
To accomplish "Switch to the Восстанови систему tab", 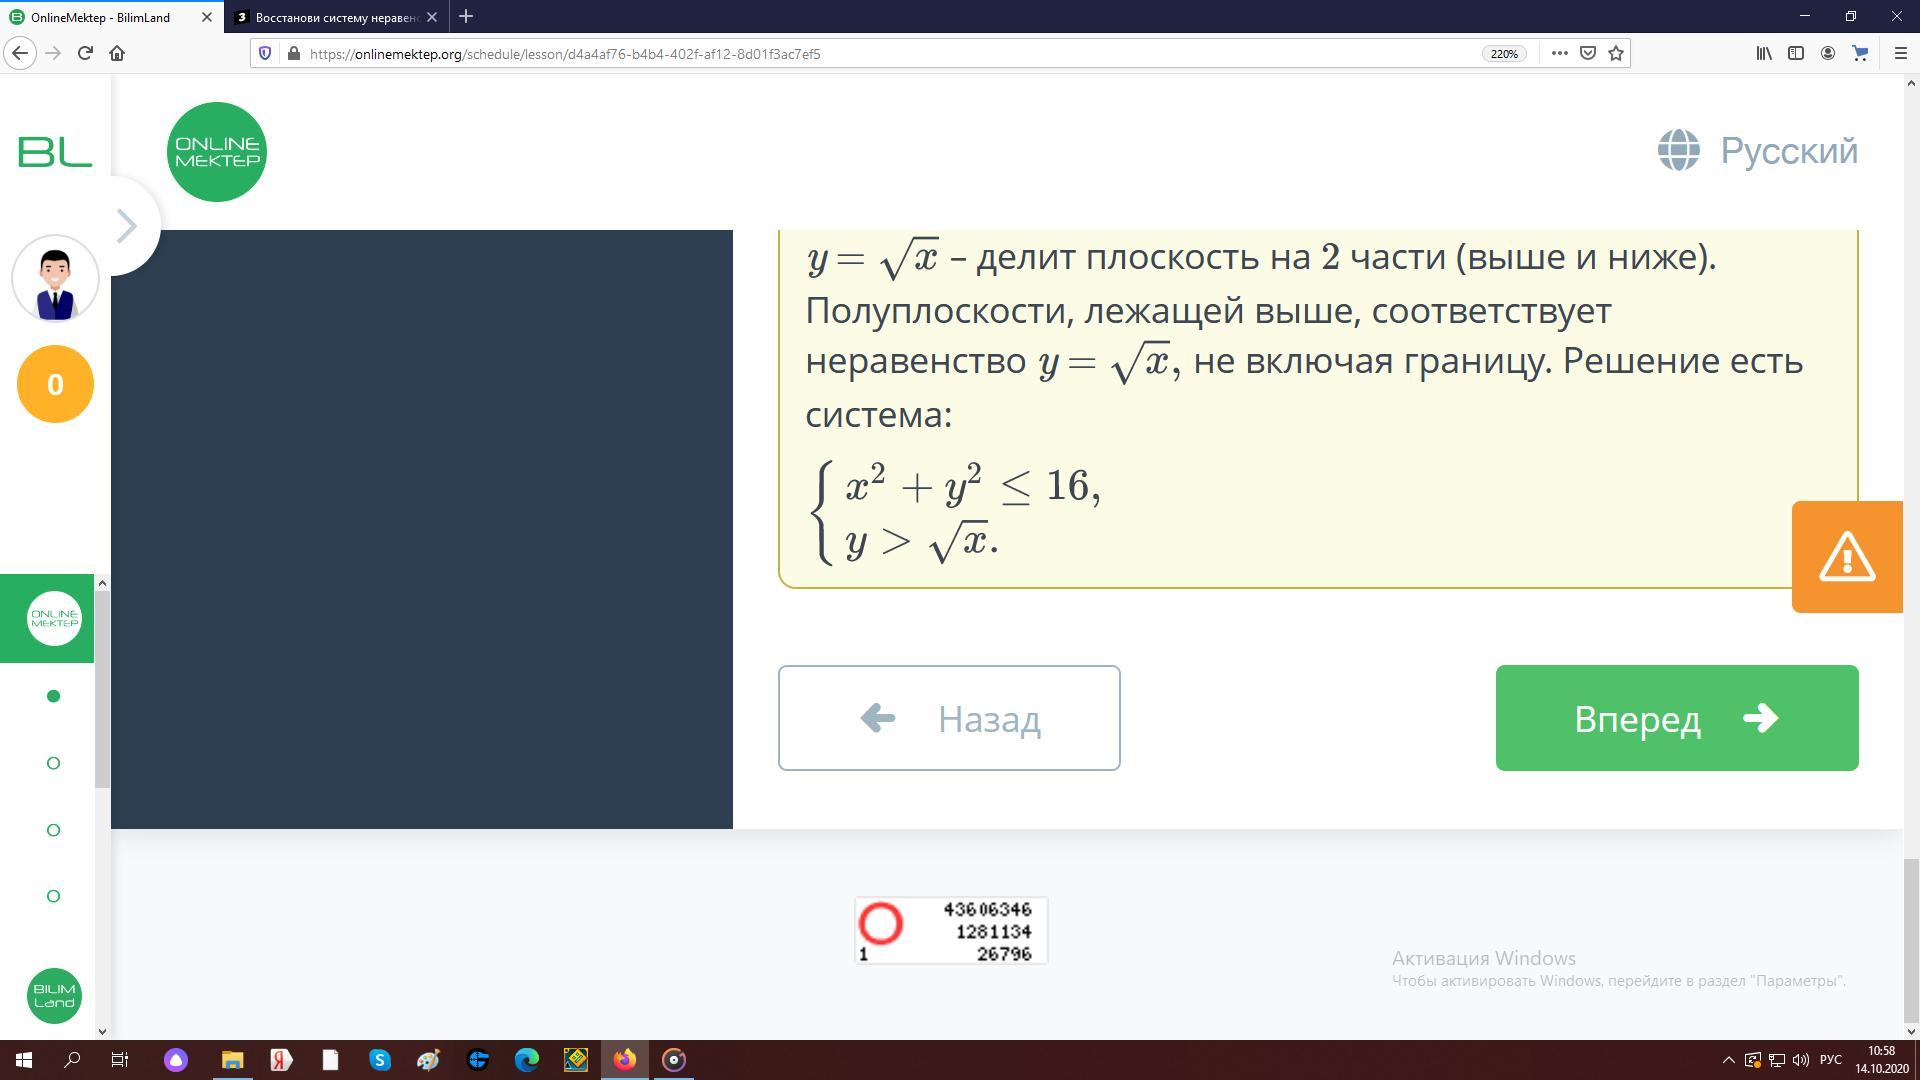I will coord(335,17).
